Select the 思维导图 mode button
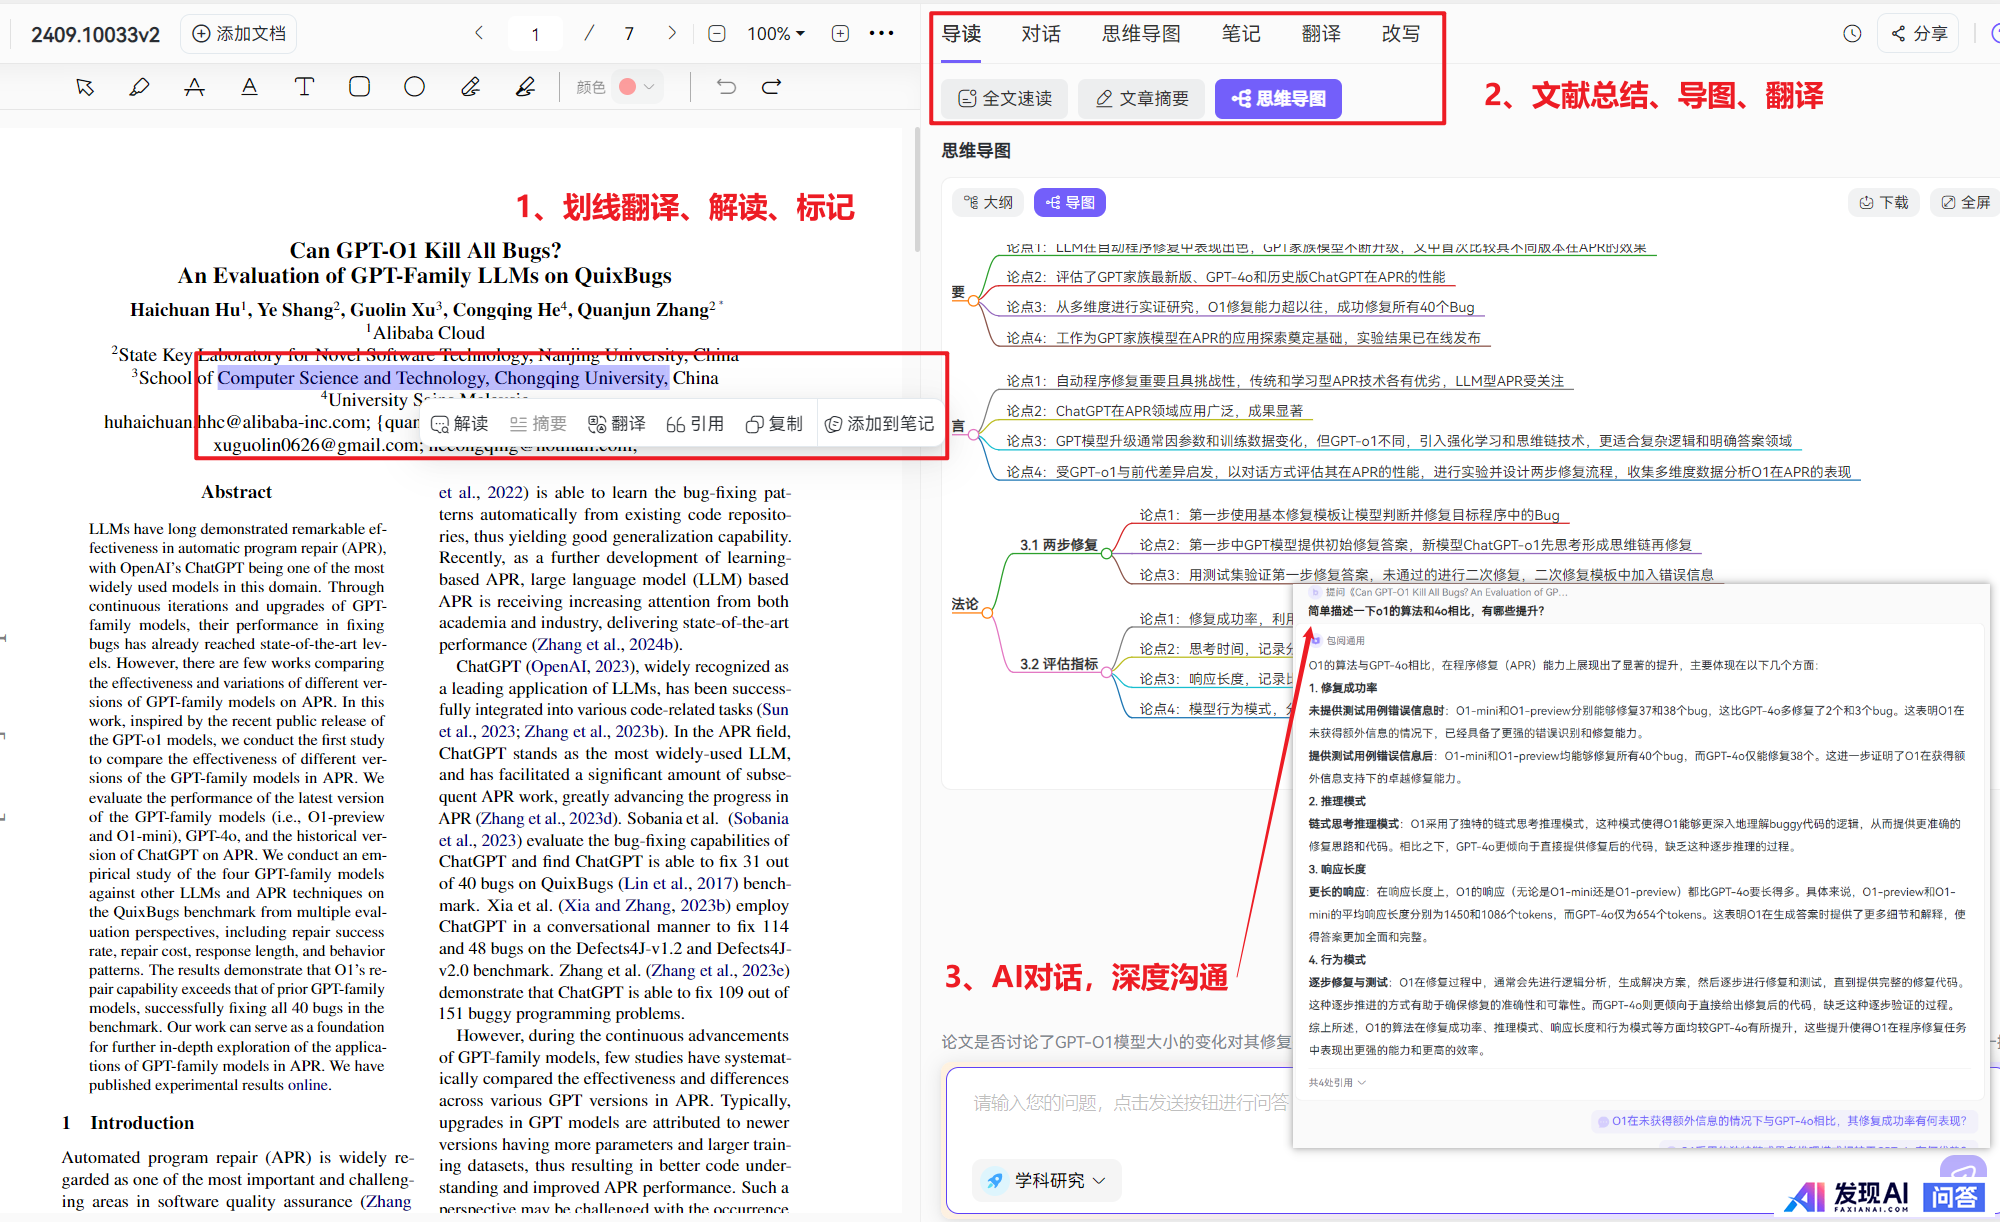The width and height of the screenshot is (2000, 1222). click(1277, 99)
